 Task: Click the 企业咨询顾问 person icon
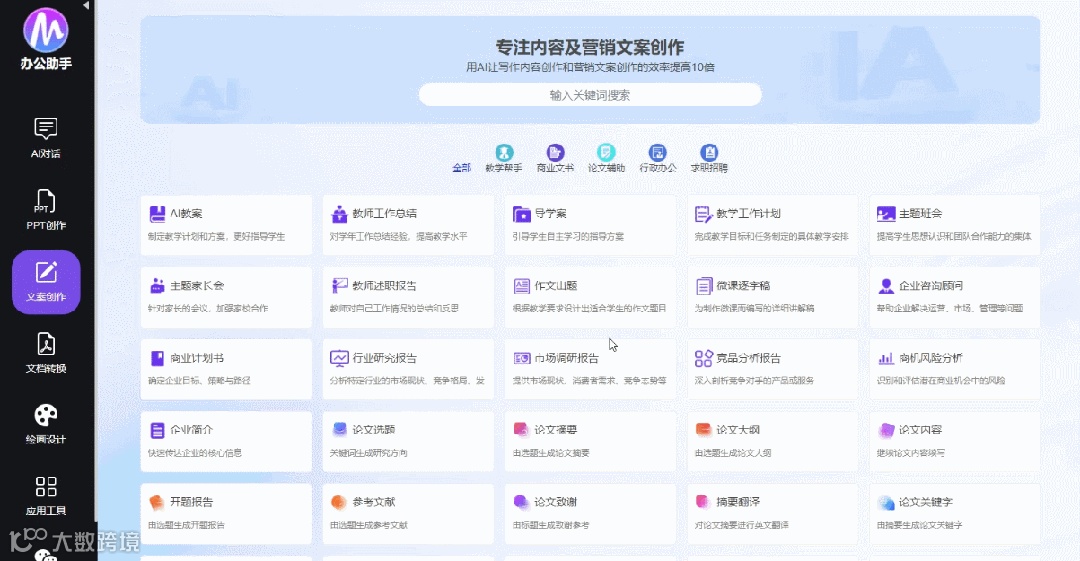[886, 285]
